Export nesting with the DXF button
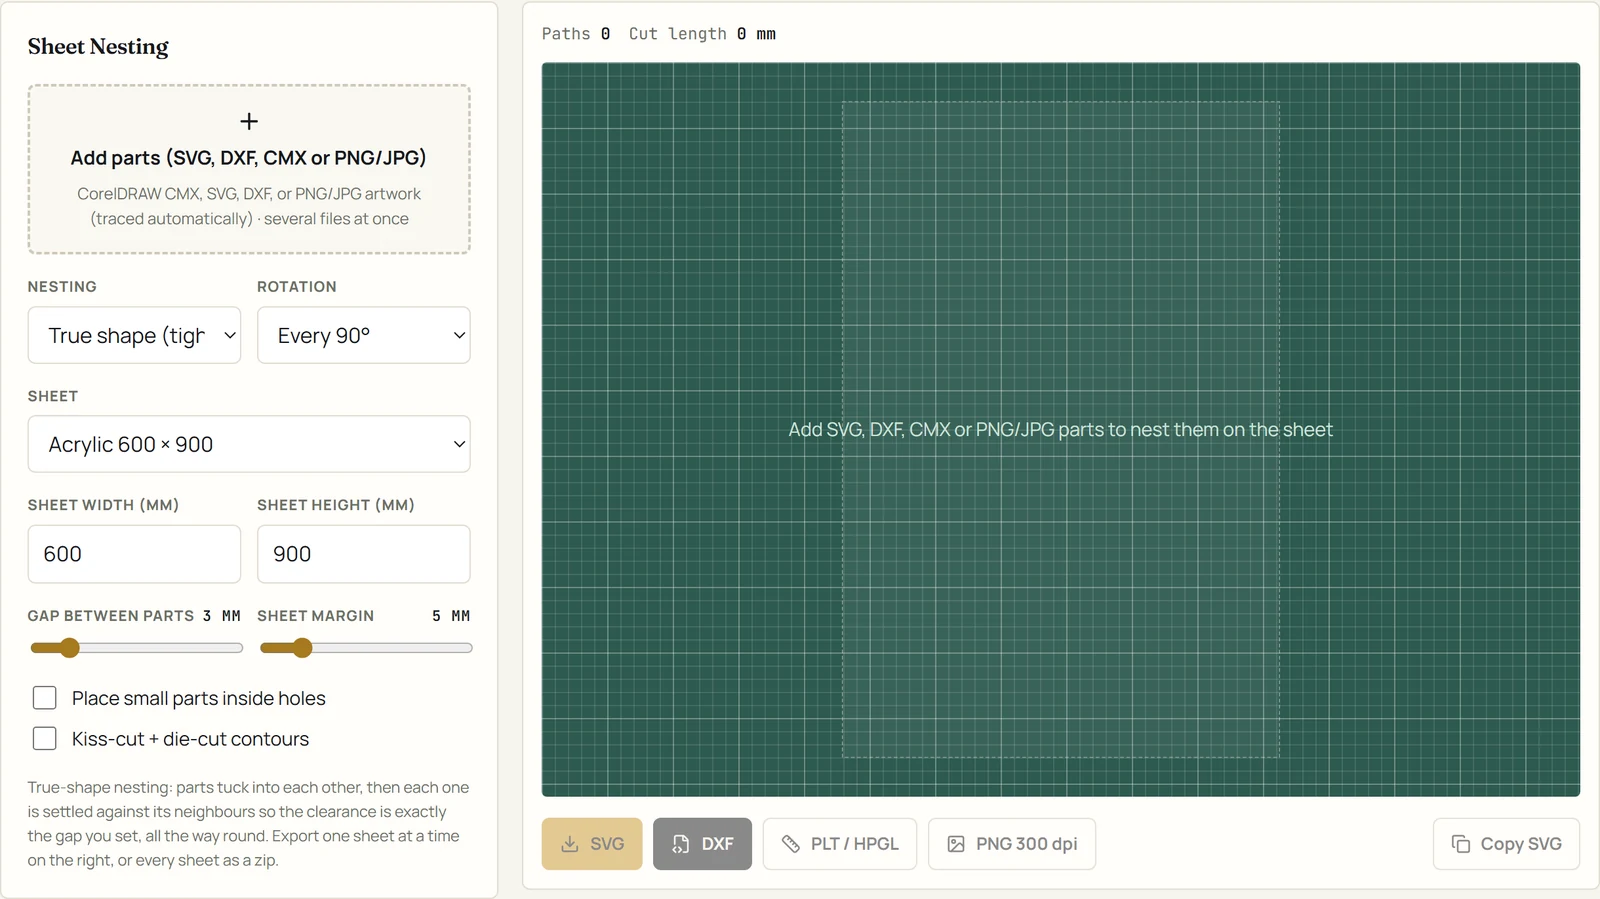The height and width of the screenshot is (899, 1600). pyautogui.click(x=702, y=844)
